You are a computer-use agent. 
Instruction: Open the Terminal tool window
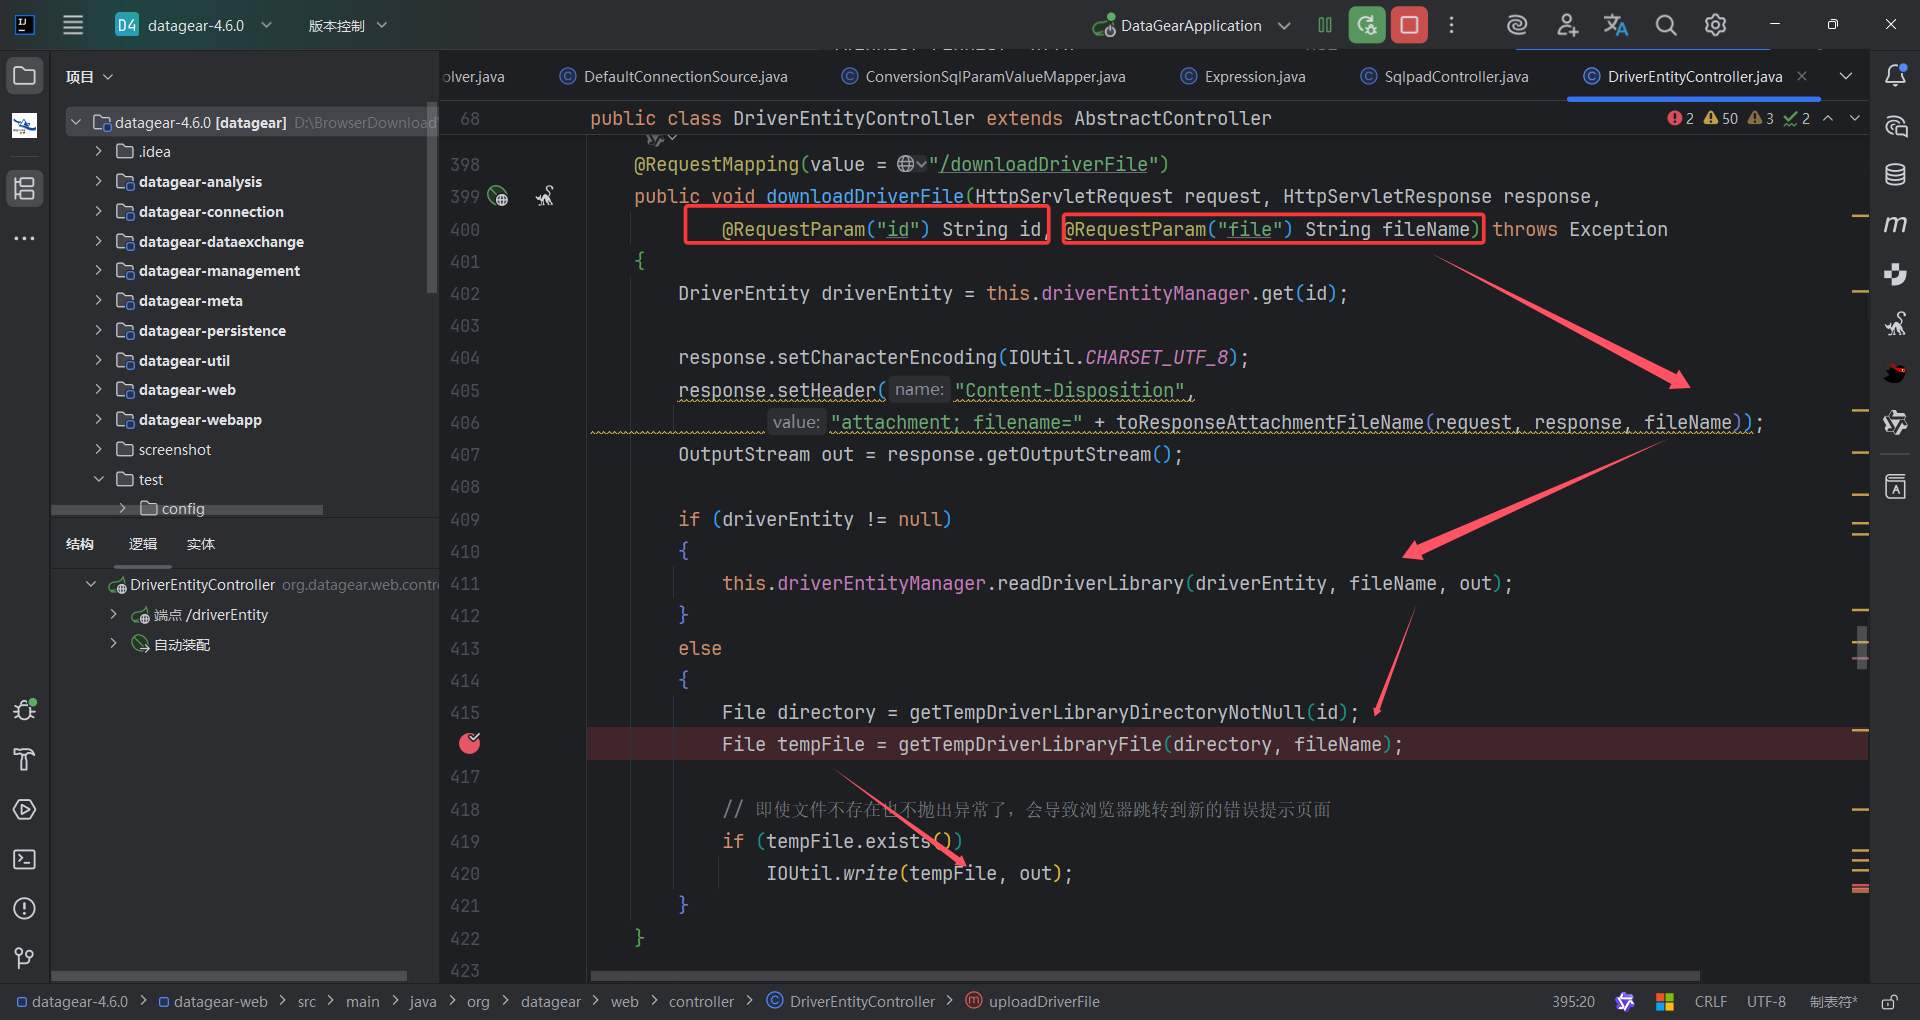pyautogui.click(x=25, y=860)
